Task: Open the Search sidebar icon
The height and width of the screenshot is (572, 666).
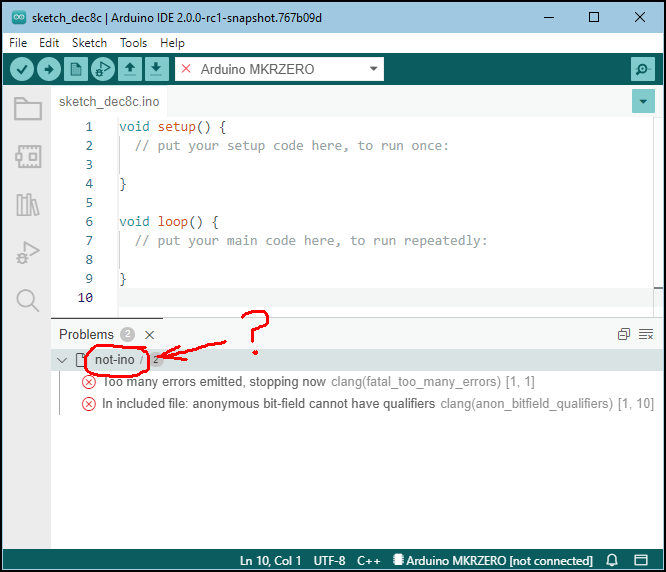Action: (28, 300)
